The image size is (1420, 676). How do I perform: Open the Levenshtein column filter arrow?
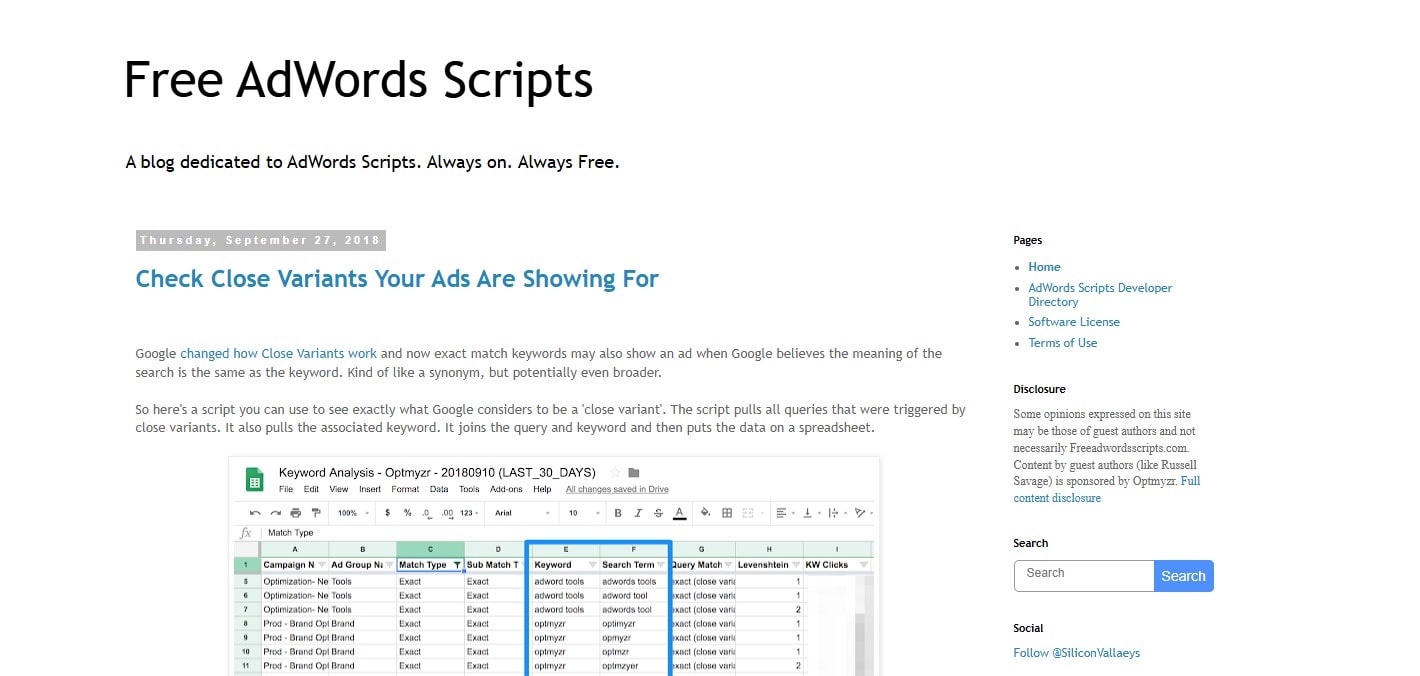point(796,565)
